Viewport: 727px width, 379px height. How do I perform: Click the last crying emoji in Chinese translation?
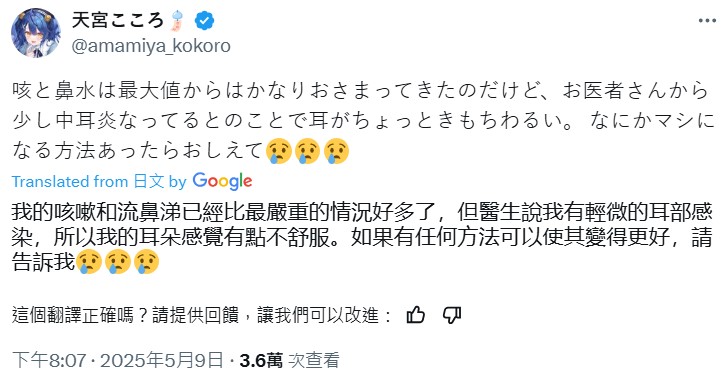[x=147, y=262]
